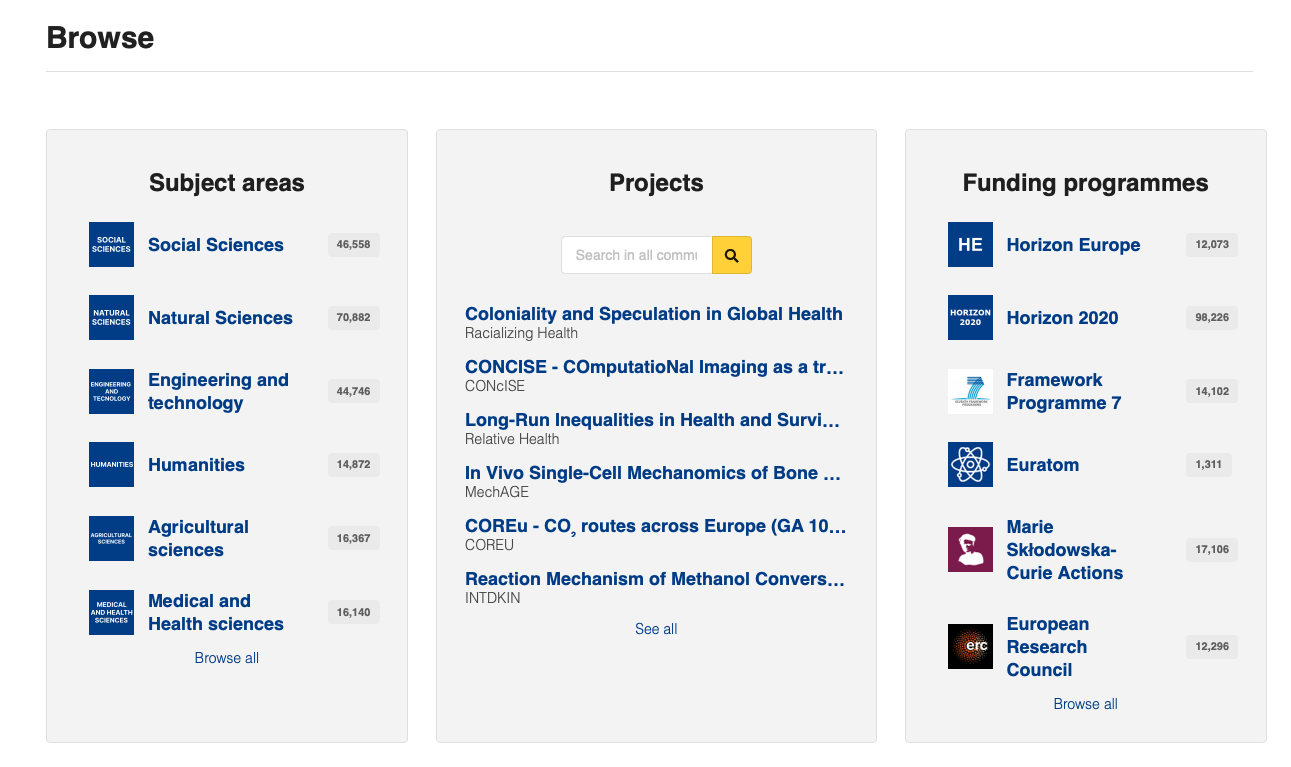Screen dimensions: 1291x767
Task: Open Reaction Mechanism of Methanol Conversion project
Action: pyautogui.click(x=655, y=579)
